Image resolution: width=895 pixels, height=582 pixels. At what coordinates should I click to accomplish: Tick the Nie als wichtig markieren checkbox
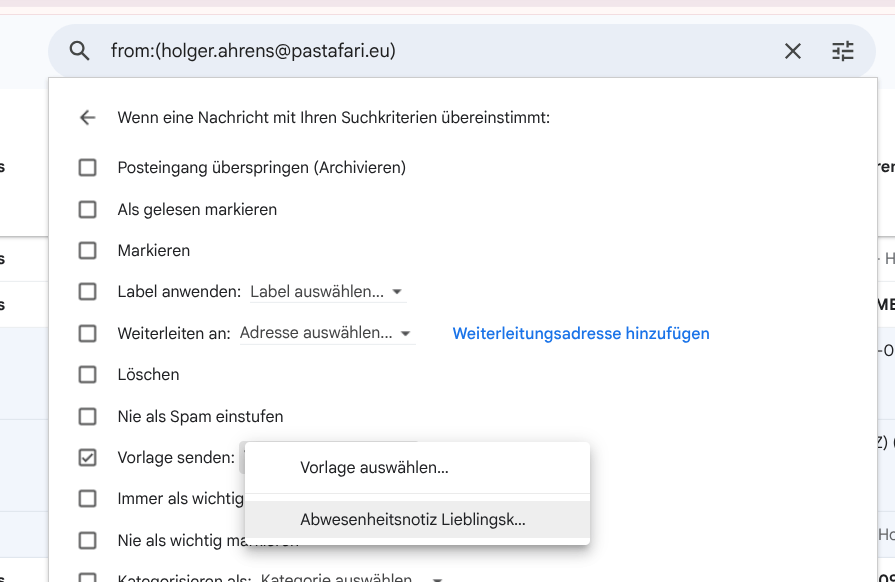coord(88,541)
